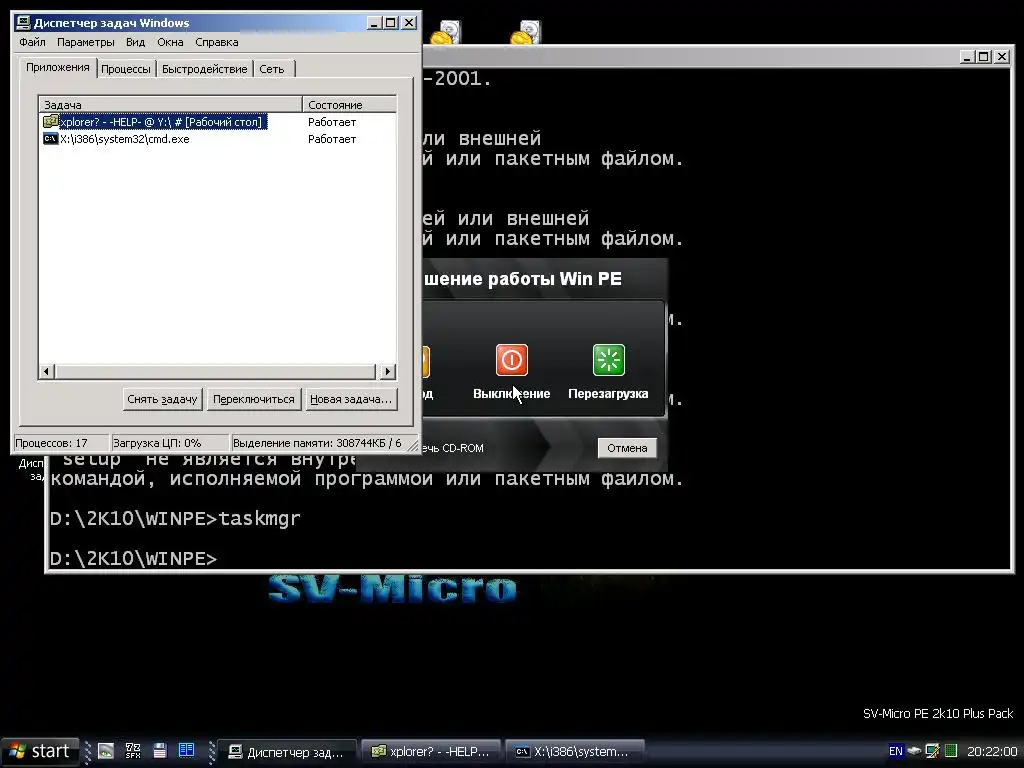Click the EN language indicator in tray
The image size is (1024, 768).
point(896,751)
